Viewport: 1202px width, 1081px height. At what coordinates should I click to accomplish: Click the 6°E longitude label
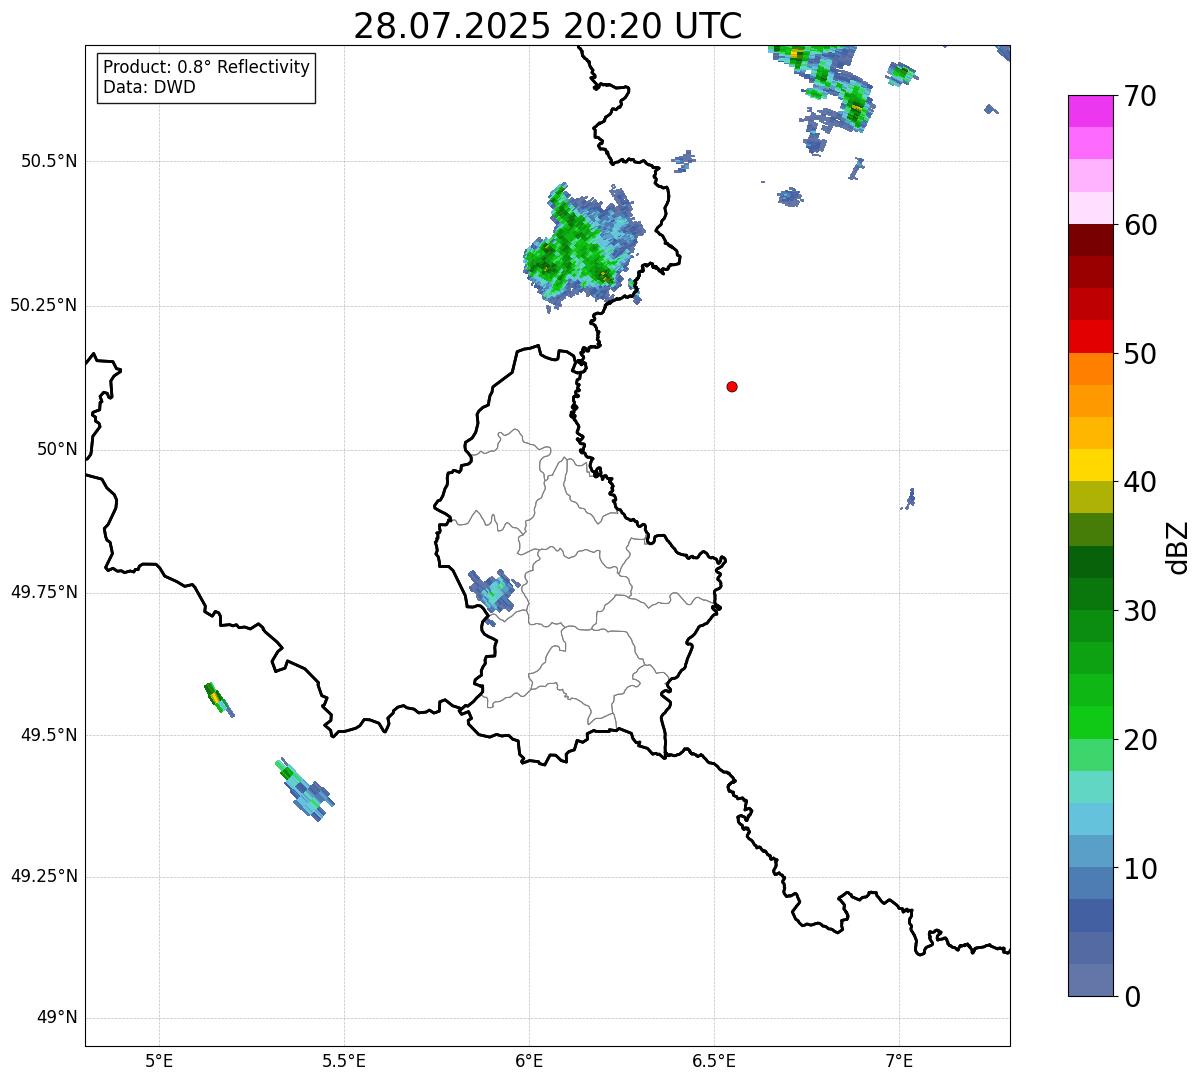click(529, 1060)
